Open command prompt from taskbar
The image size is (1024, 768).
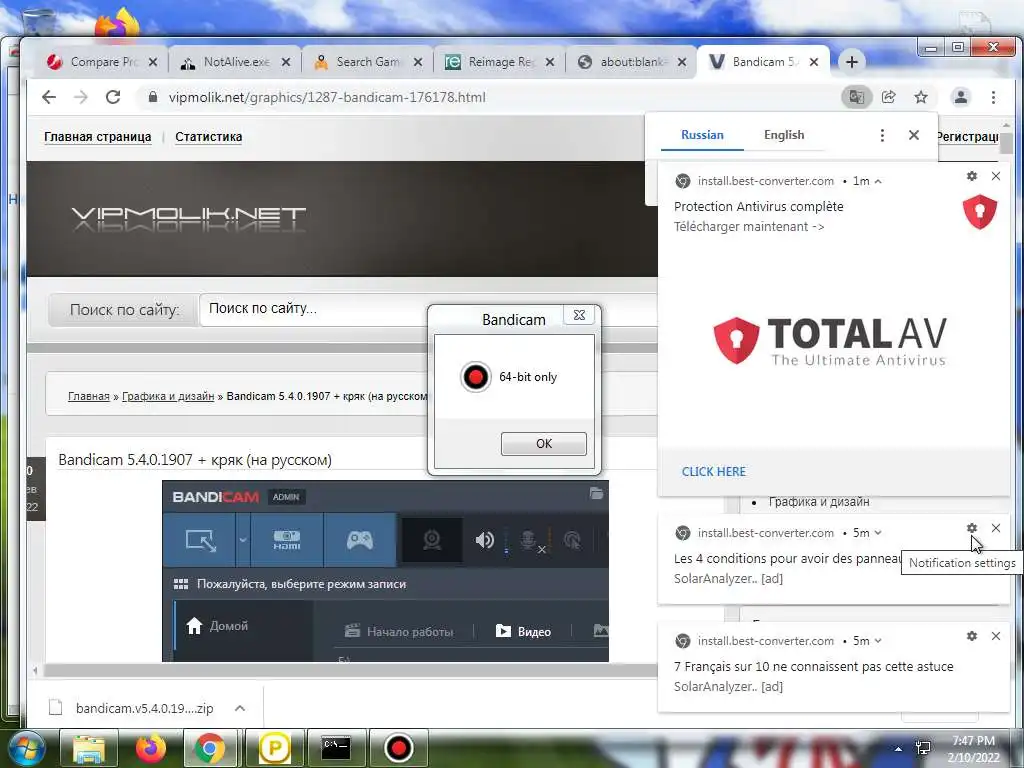tap(336, 748)
